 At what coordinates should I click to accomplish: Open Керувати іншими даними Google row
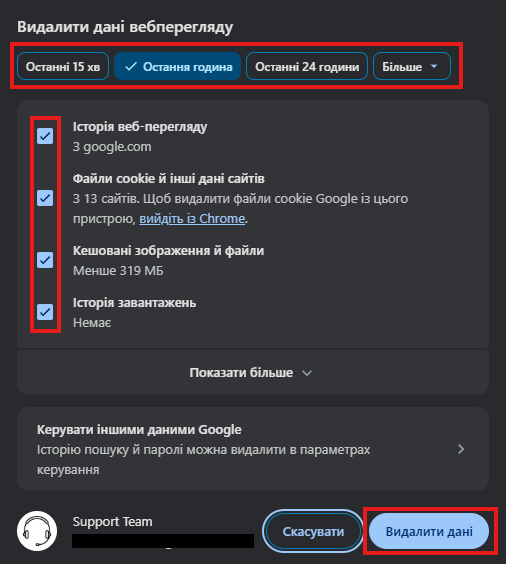click(x=253, y=449)
